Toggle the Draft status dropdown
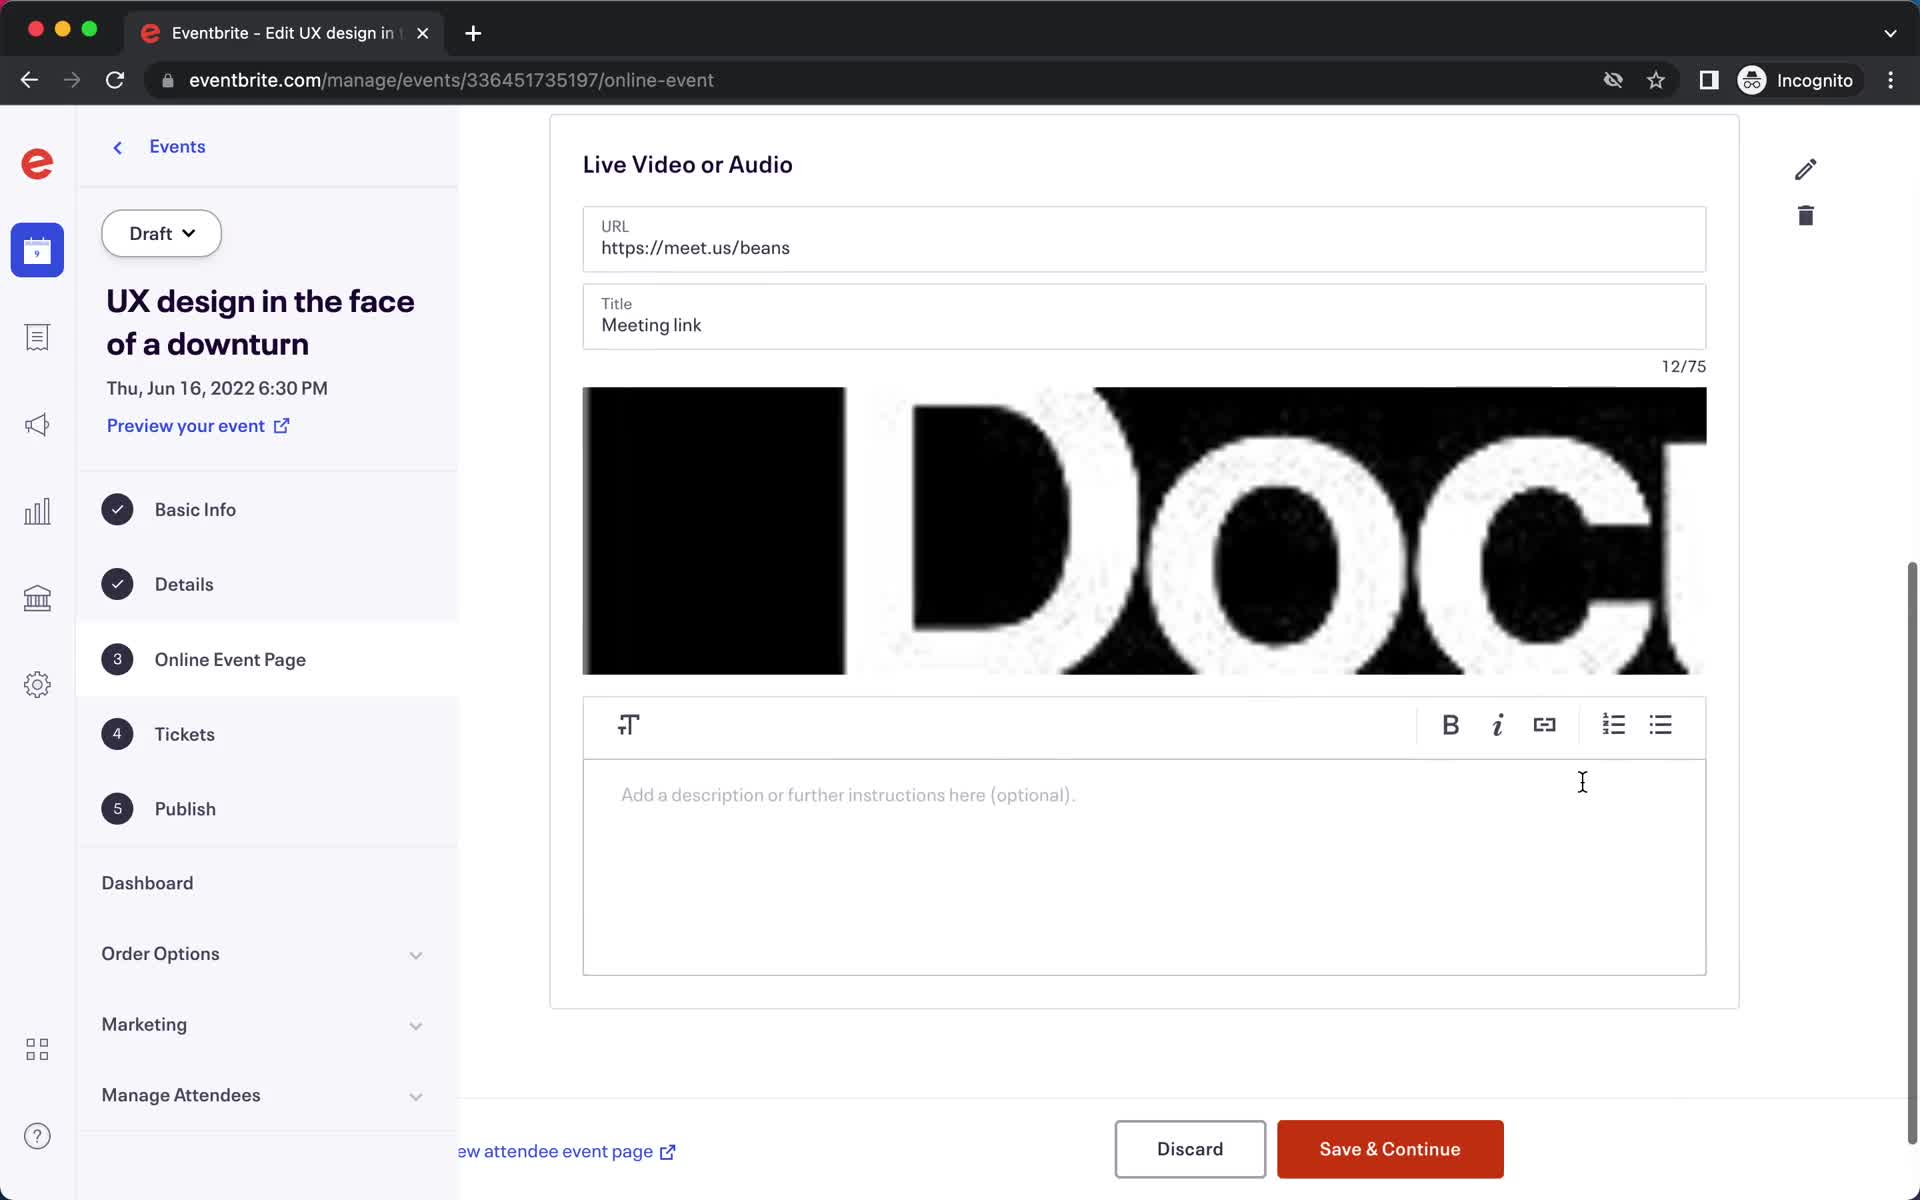Screen dimensions: 1920x1200 click(162, 234)
